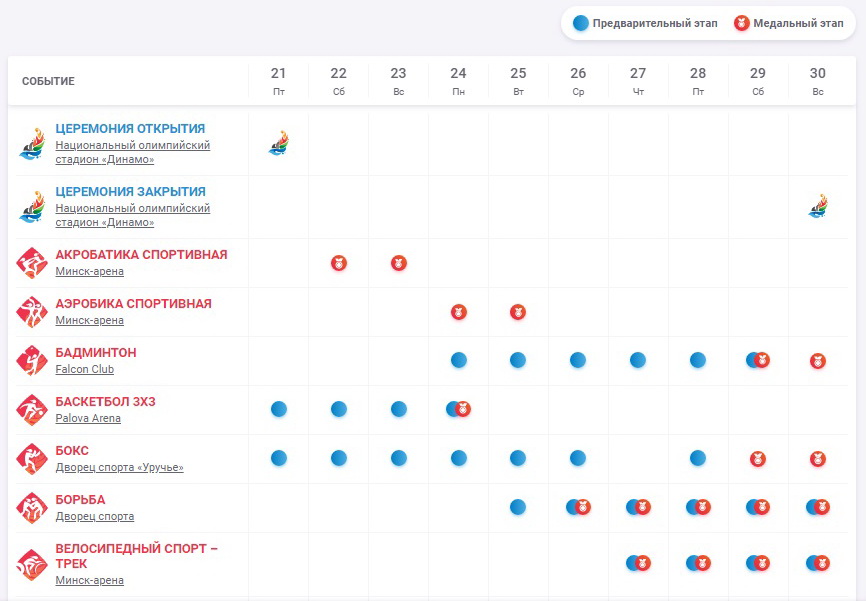Image resolution: width=866 pixels, height=601 pixels.
Task: Open the БОРЬБА event link
Action: (x=80, y=500)
